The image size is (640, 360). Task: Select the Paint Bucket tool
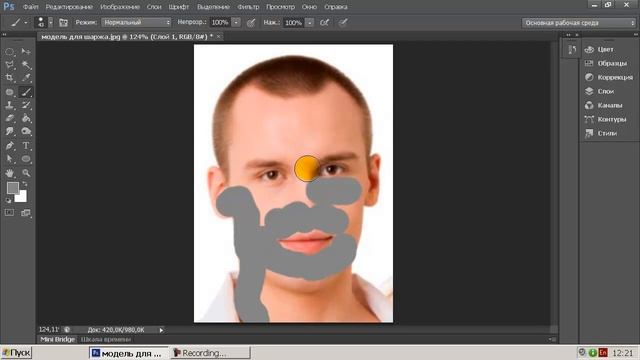(x=26, y=118)
